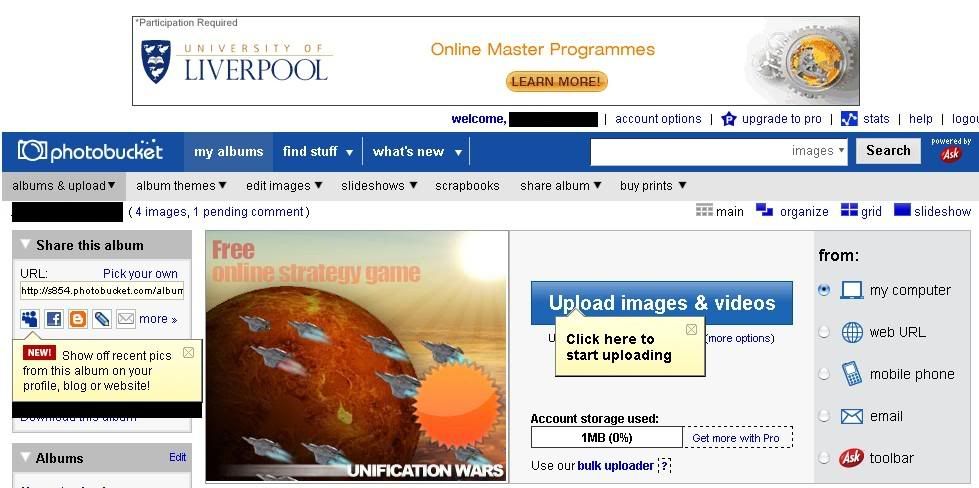
Task: Open the my albums tab
Action: coord(229,152)
